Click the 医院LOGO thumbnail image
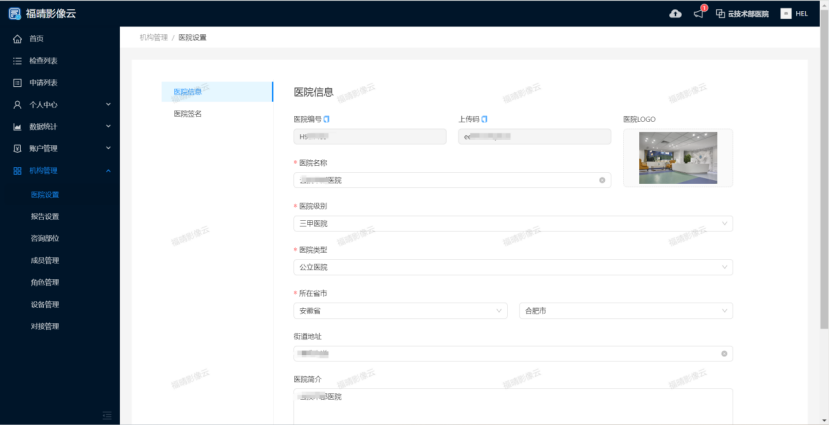 (676, 157)
